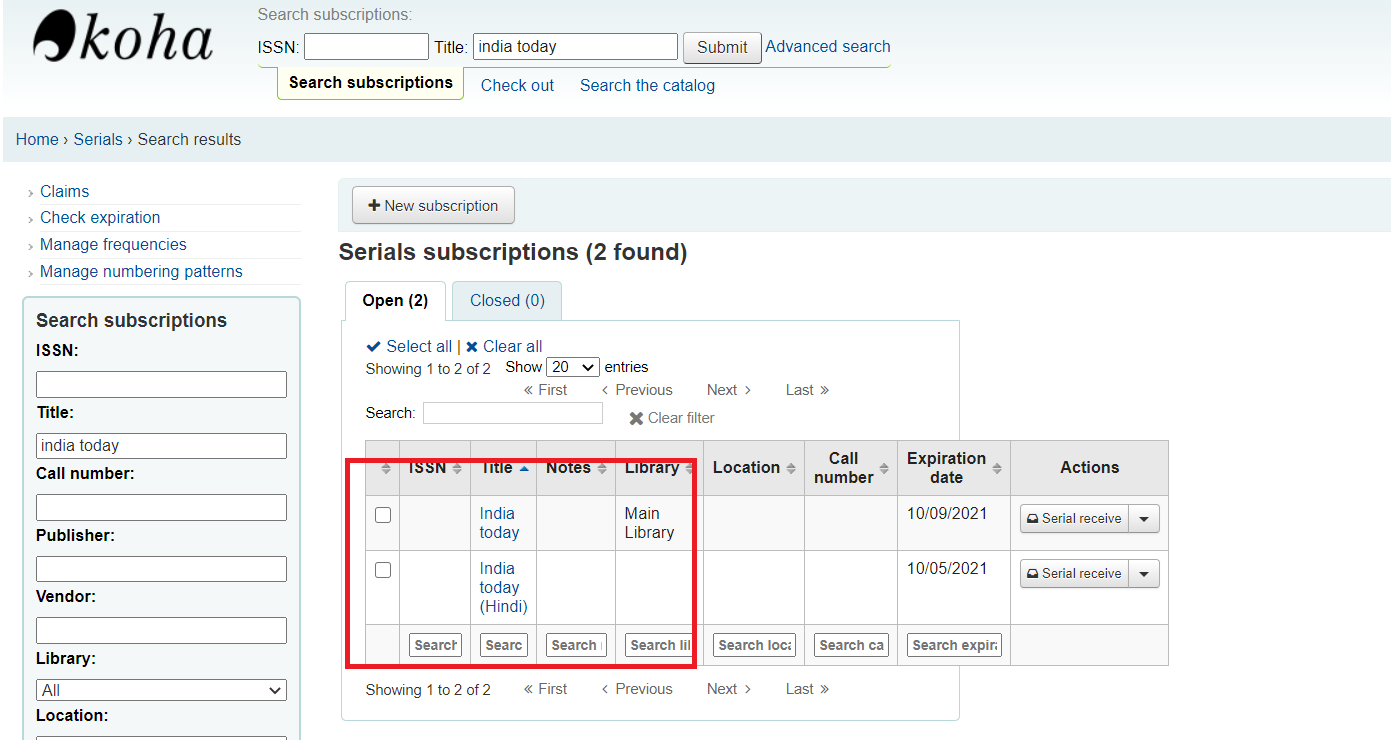1391x740 pixels.
Task: Click Serial receive for India today
Action: pos(1073,519)
